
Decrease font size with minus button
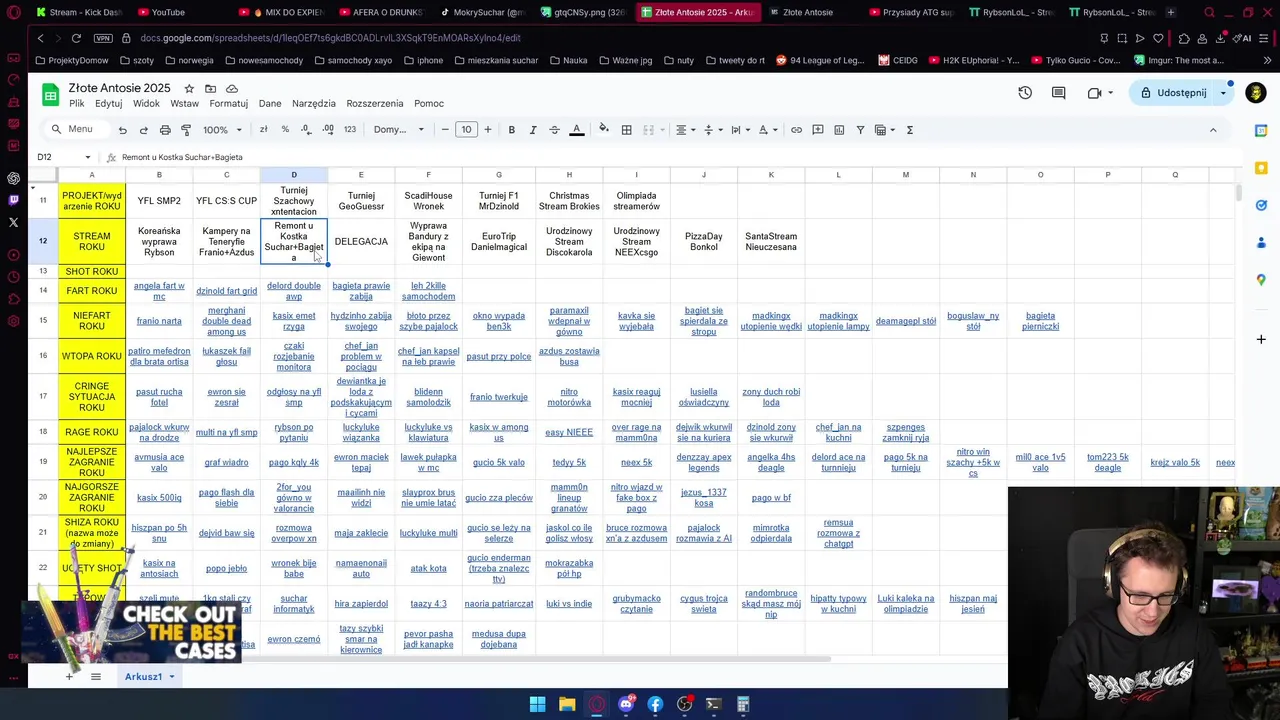(445, 130)
